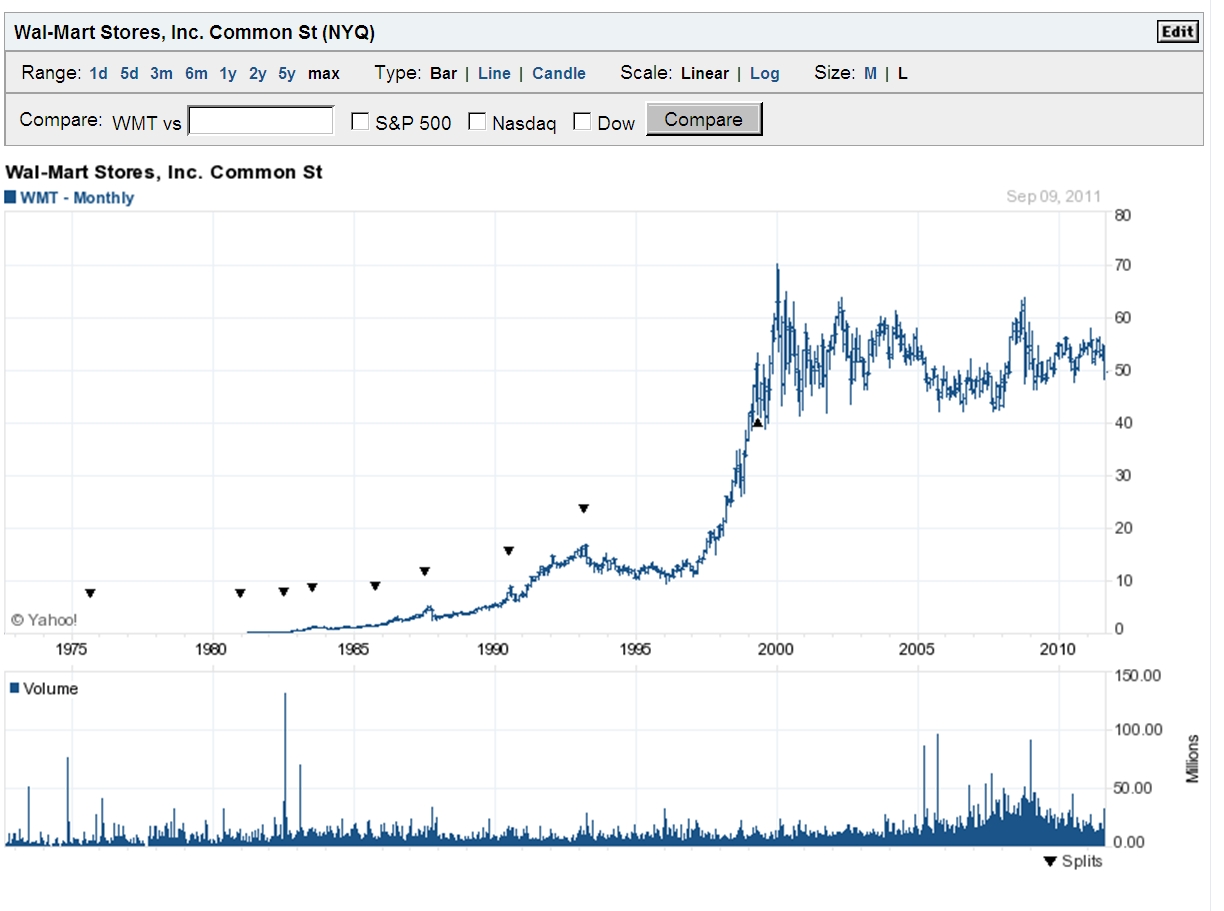Focus the WMT vs compare input field
The width and height of the screenshot is (1224, 911).
pos(261,121)
